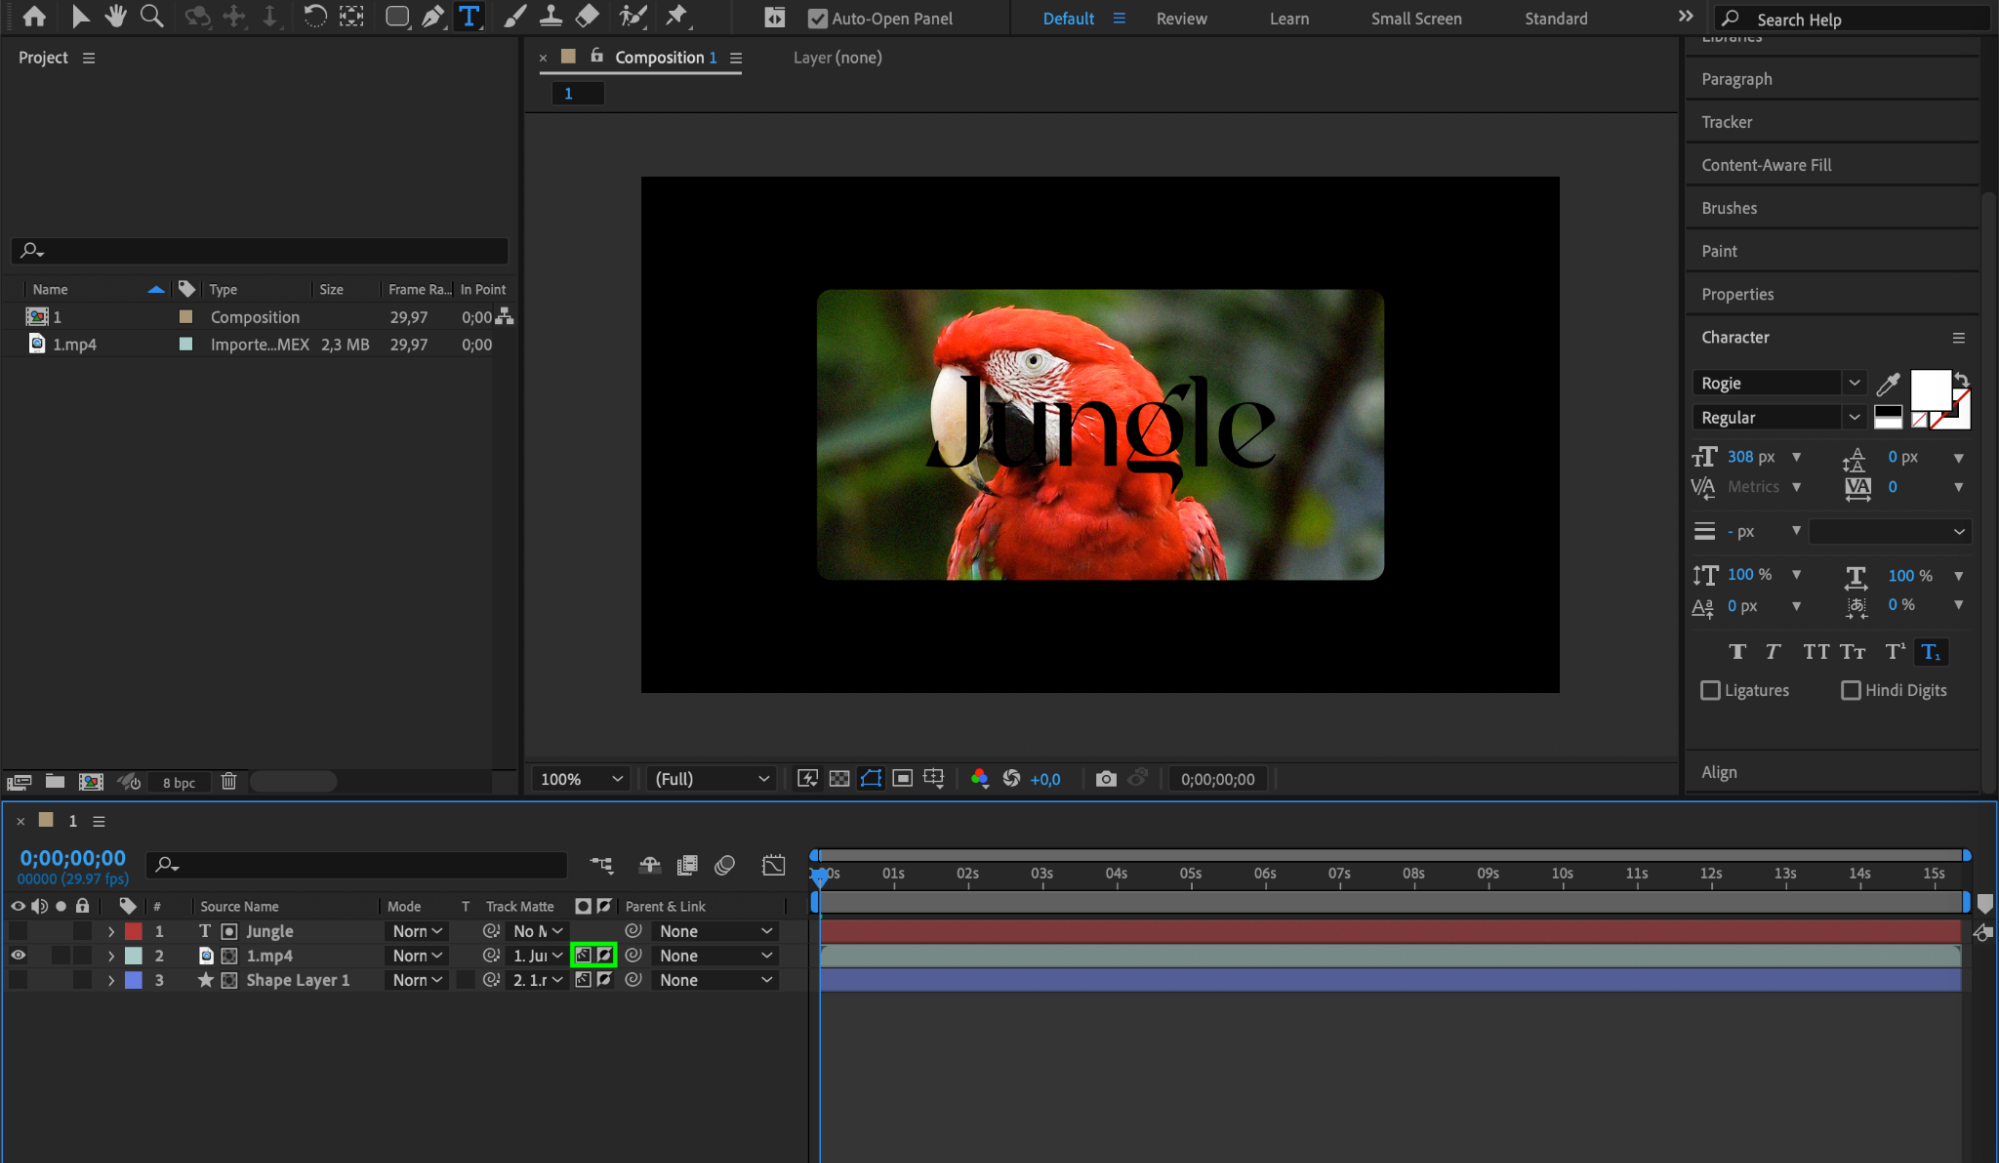This screenshot has height=1163, width=1999.
Task: Switch to the Review workspace
Action: click(x=1181, y=18)
